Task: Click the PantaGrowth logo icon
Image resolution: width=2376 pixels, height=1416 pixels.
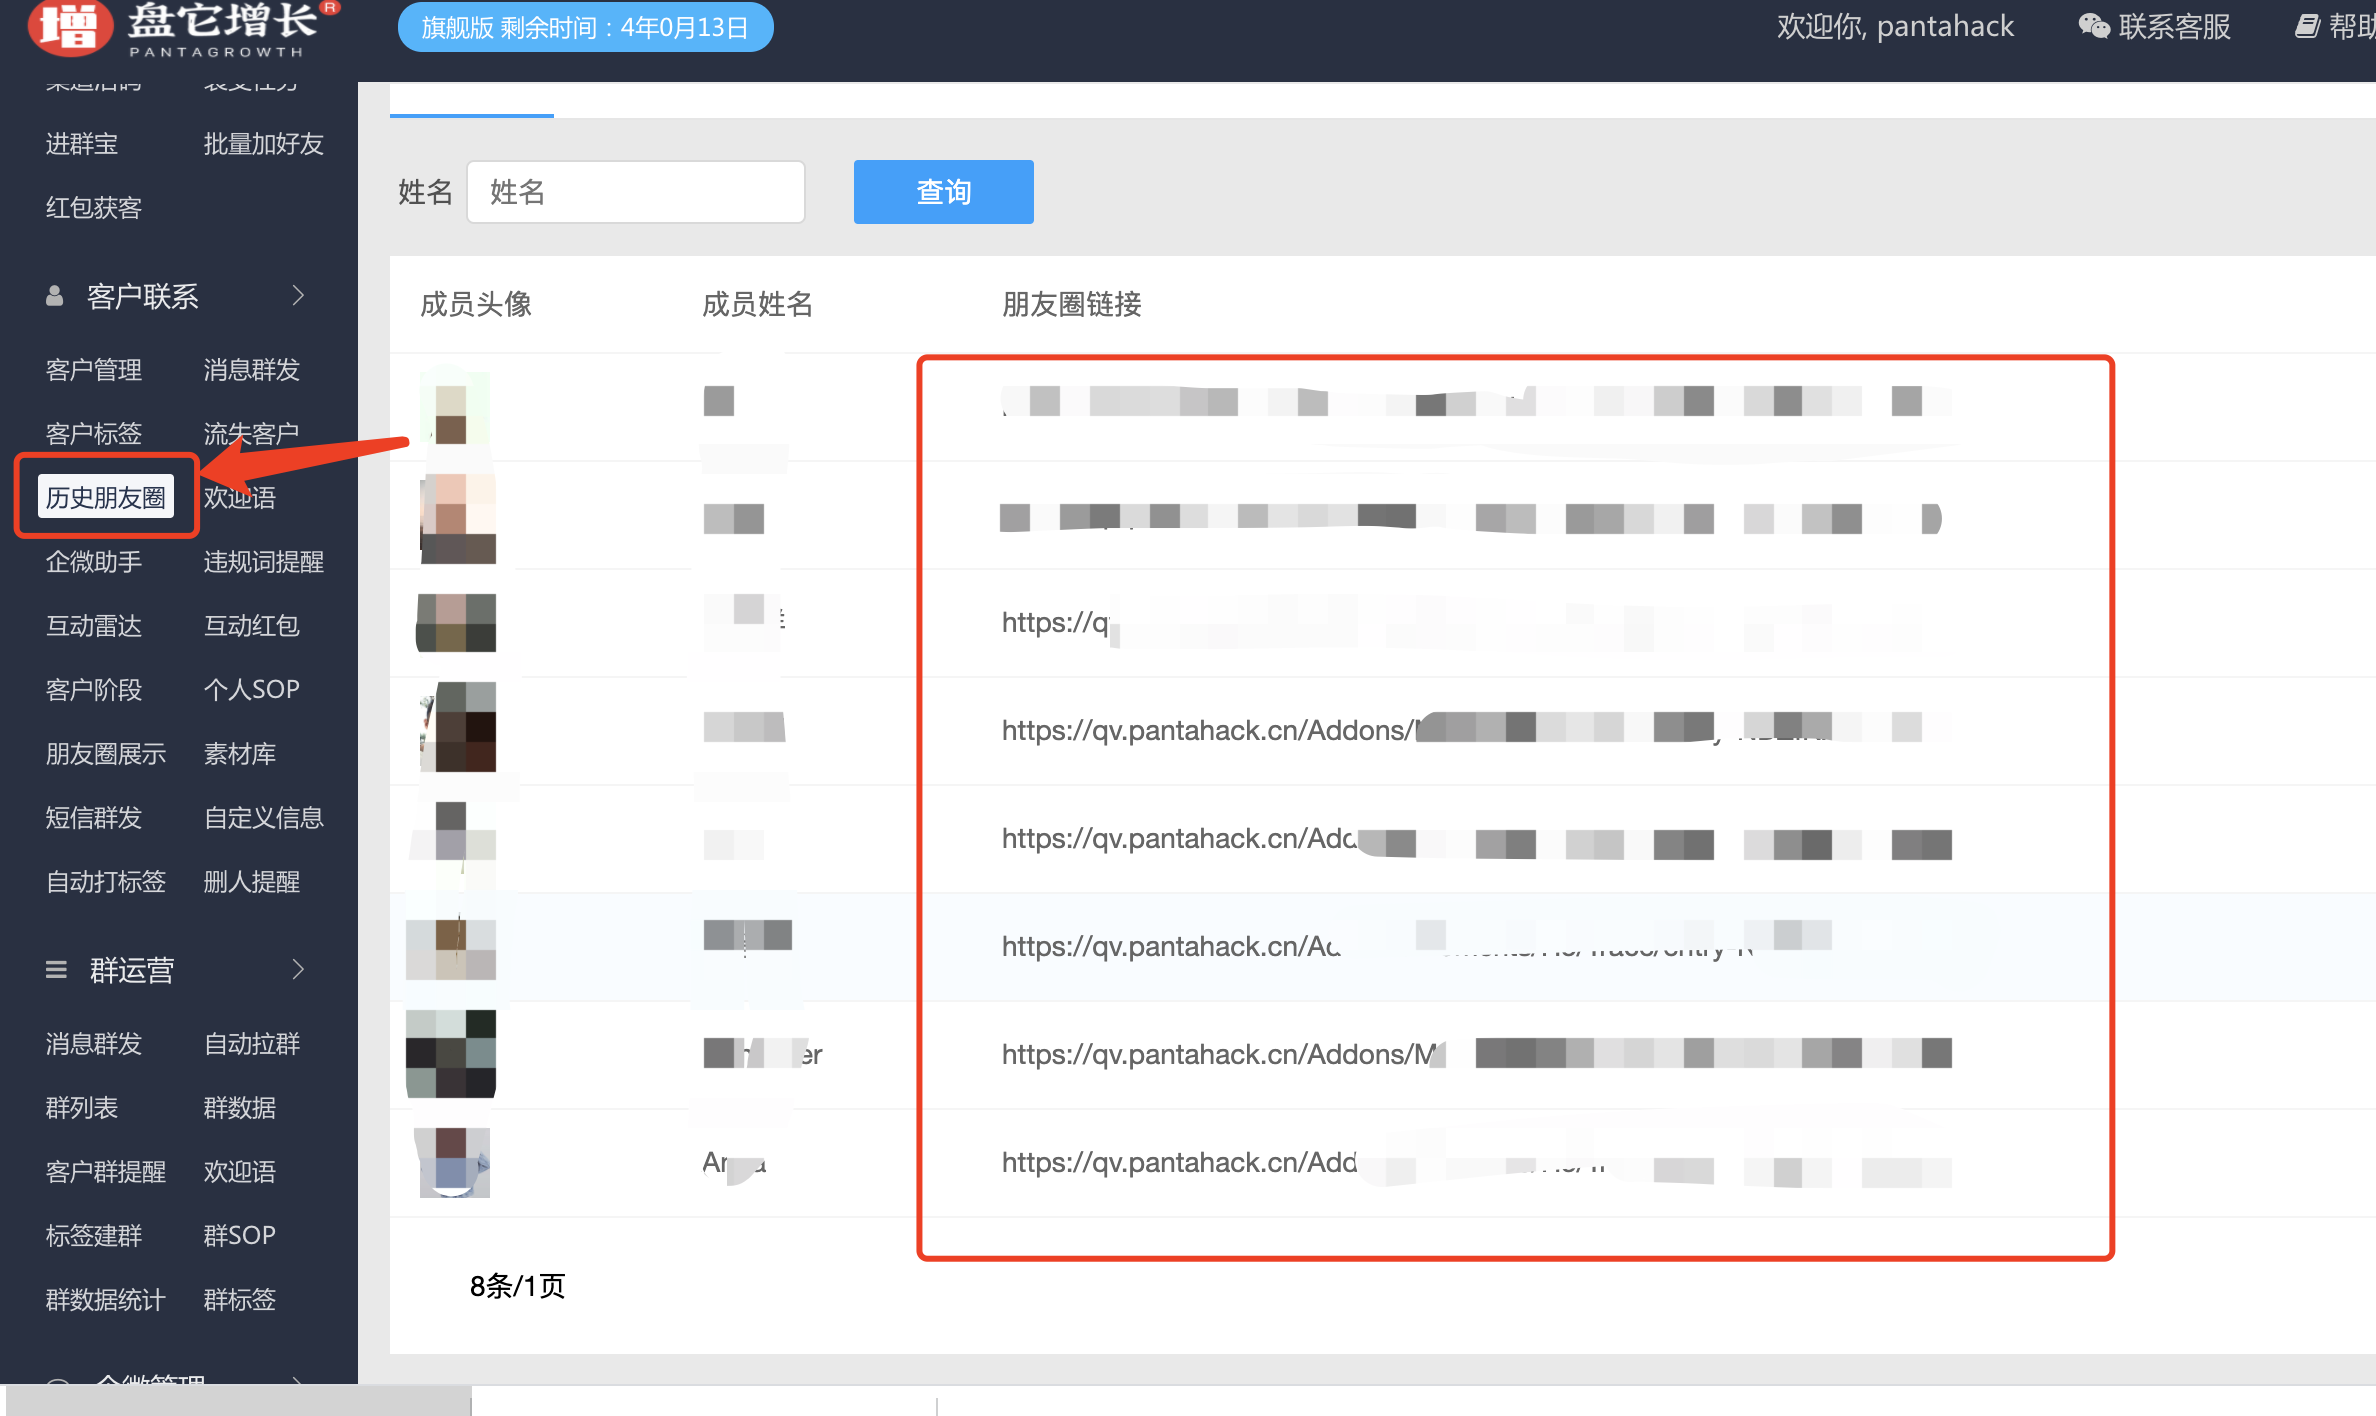Action: 68,27
